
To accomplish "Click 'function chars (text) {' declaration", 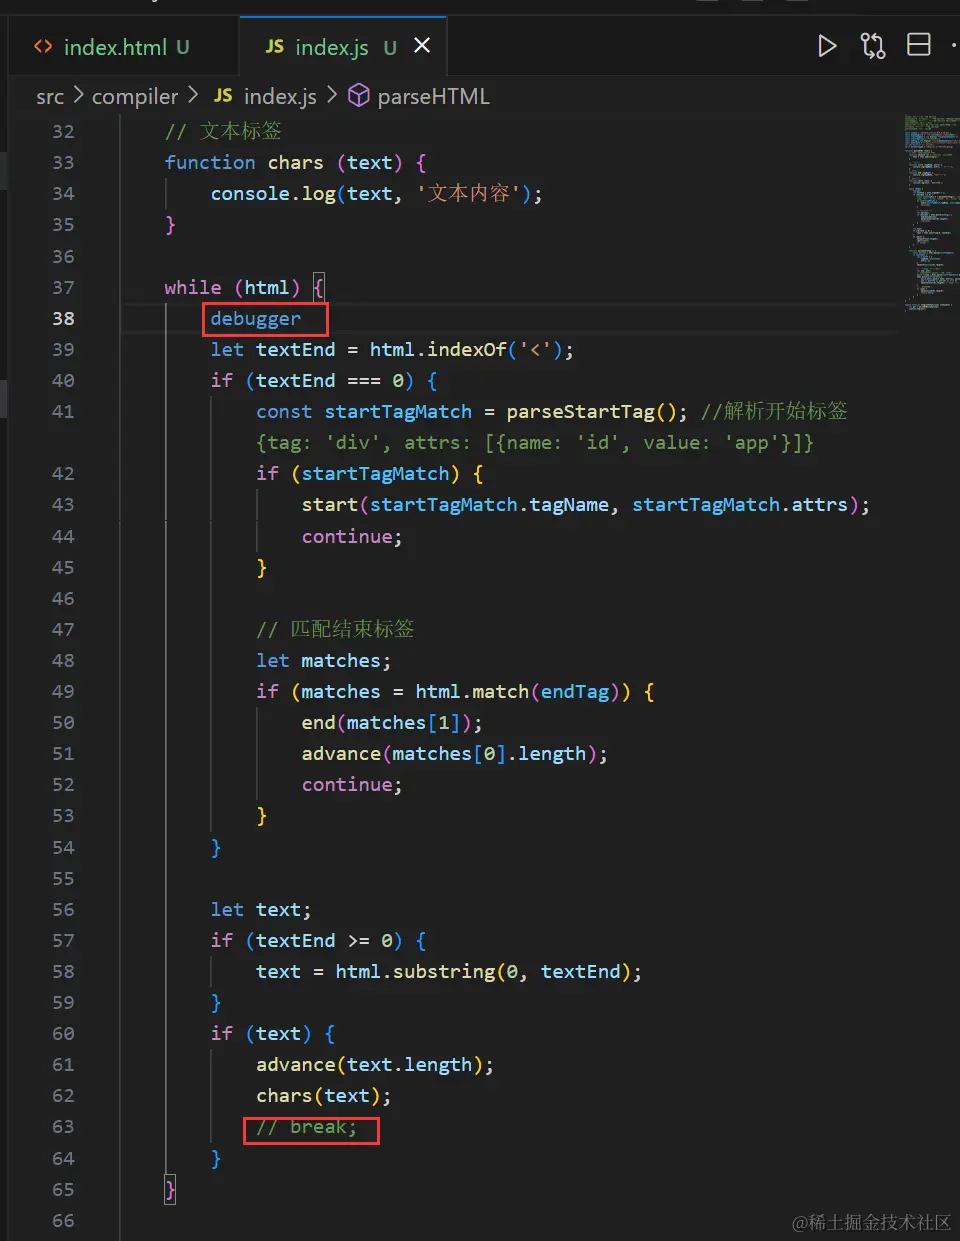I will point(295,163).
